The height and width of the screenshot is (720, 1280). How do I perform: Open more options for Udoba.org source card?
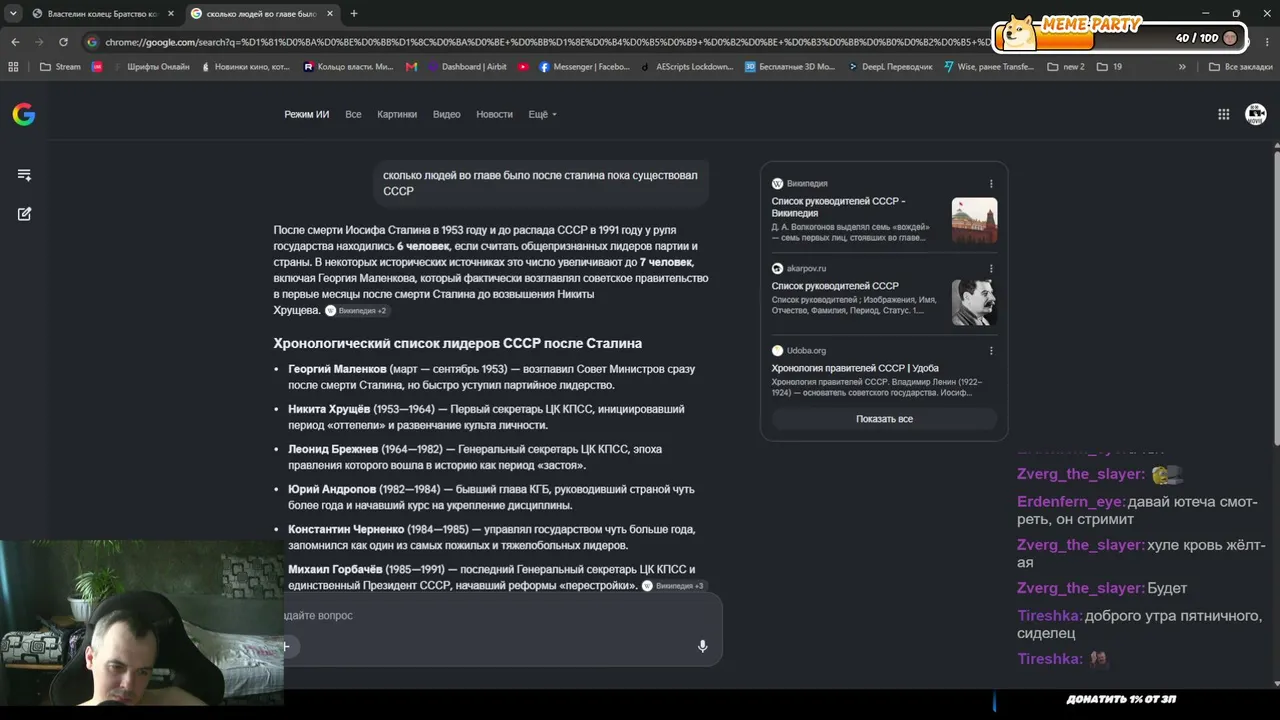pyautogui.click(x=991, y=351)
